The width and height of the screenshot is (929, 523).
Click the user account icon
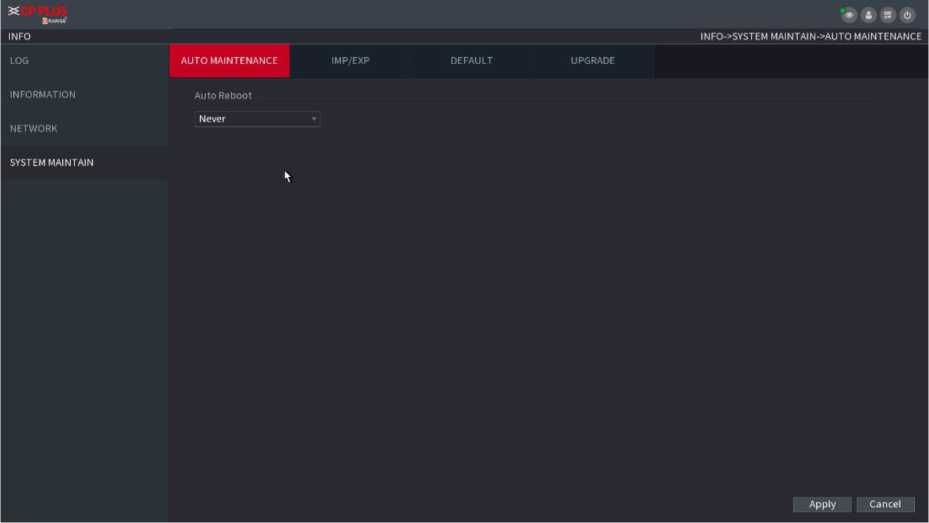pyautogui.click(x=868, y=15)
